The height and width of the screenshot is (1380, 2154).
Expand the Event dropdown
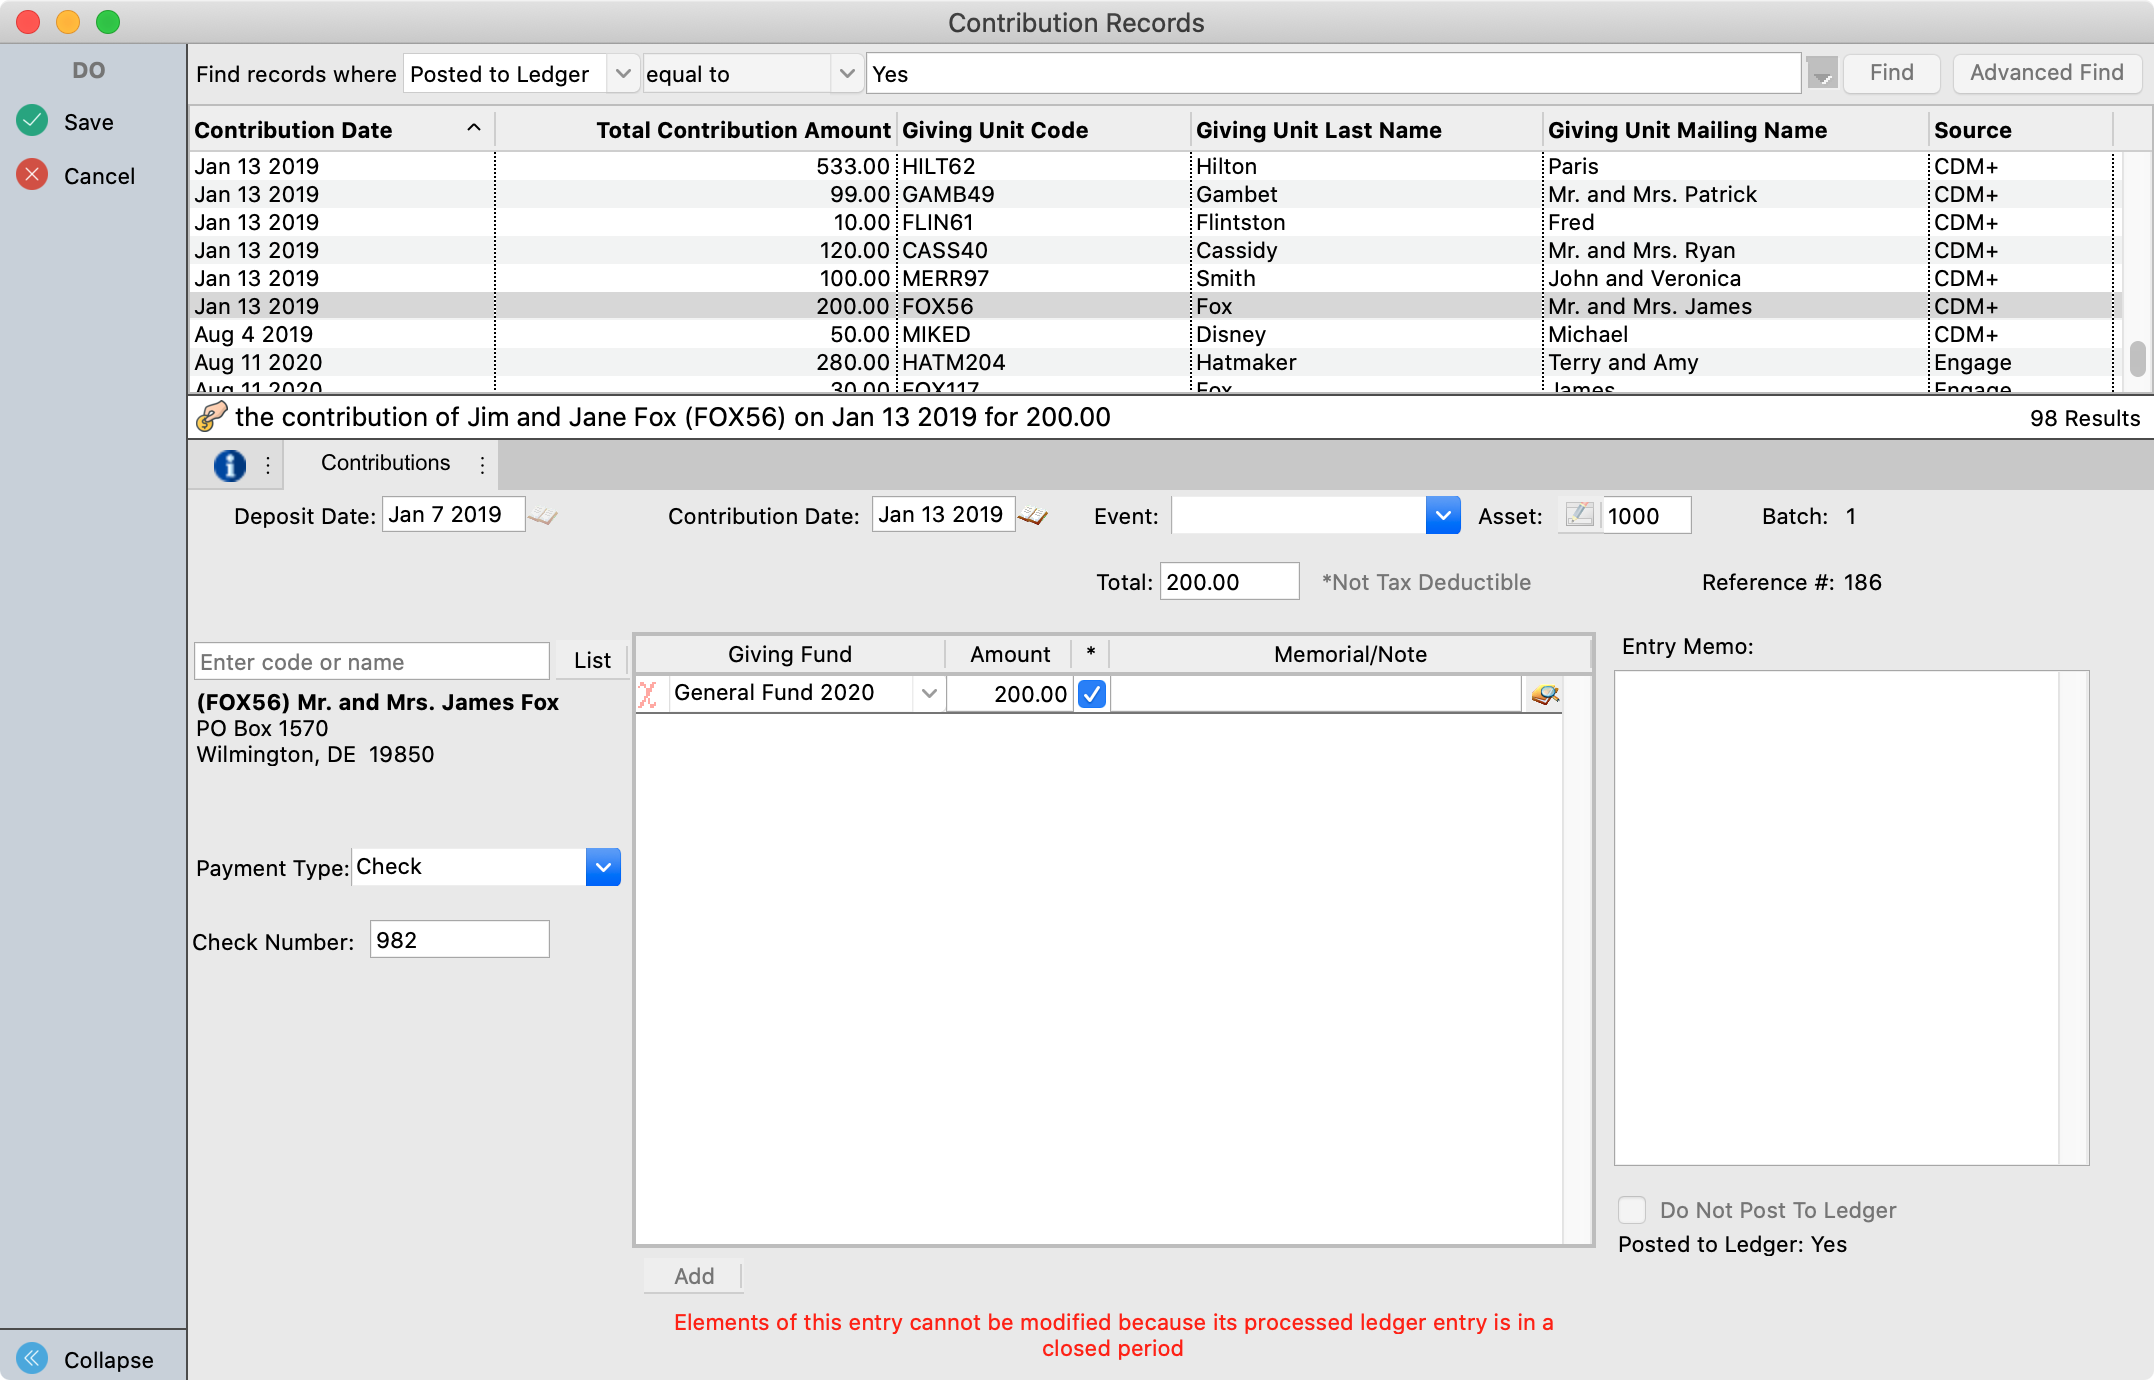click(x=1442, y=516)
